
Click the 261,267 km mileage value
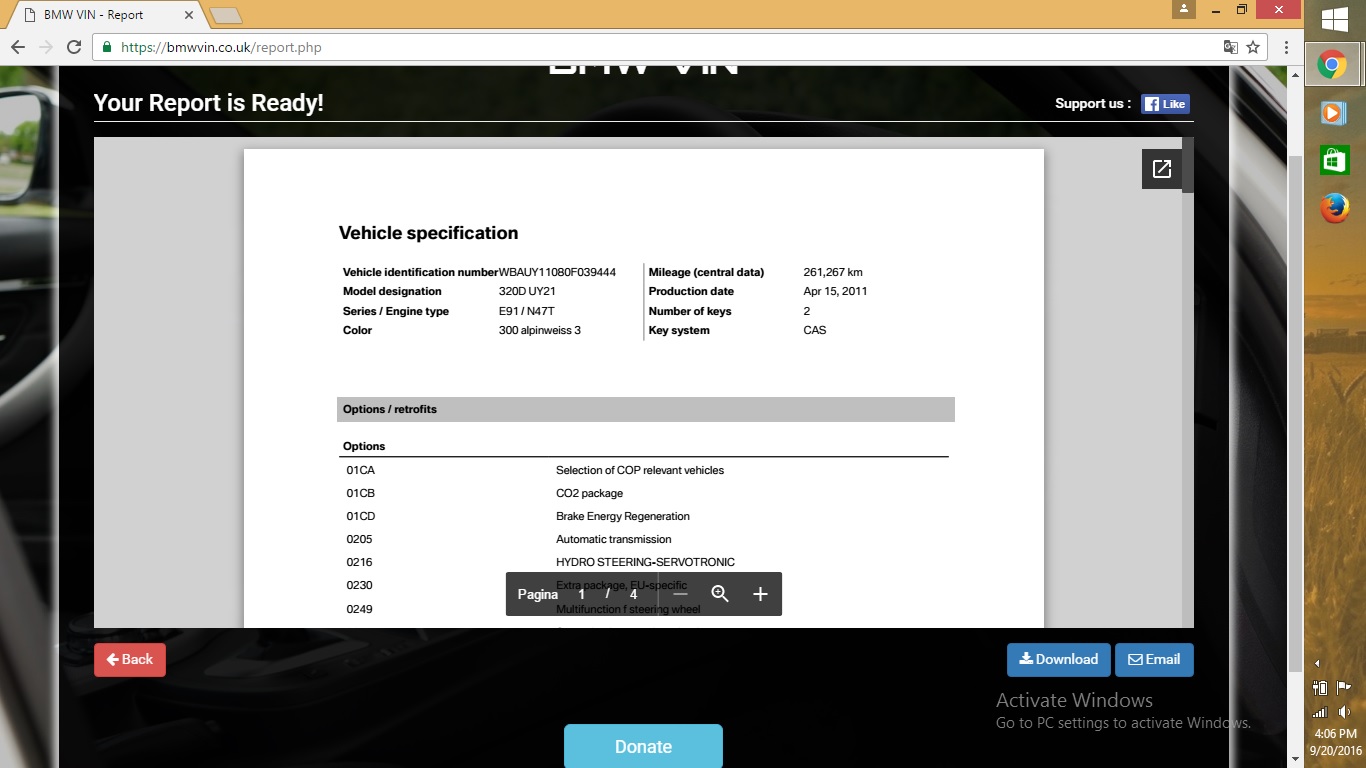click(833, 272)
